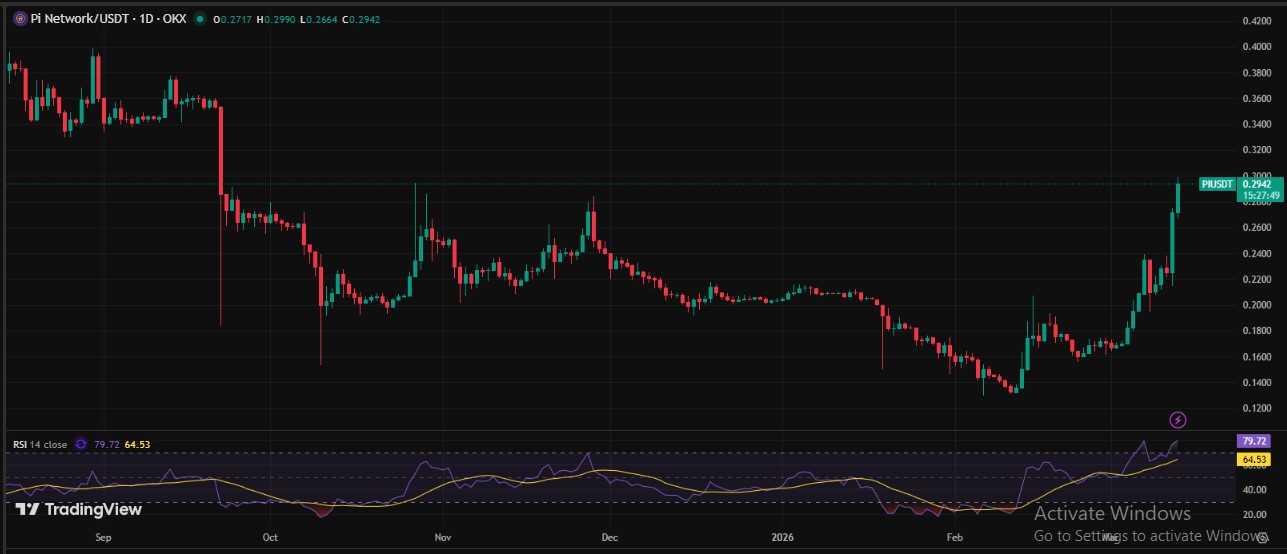The image size is (1287, 554).
Task: Click the 0.4200 price axis label
Action: point(1256,21)
